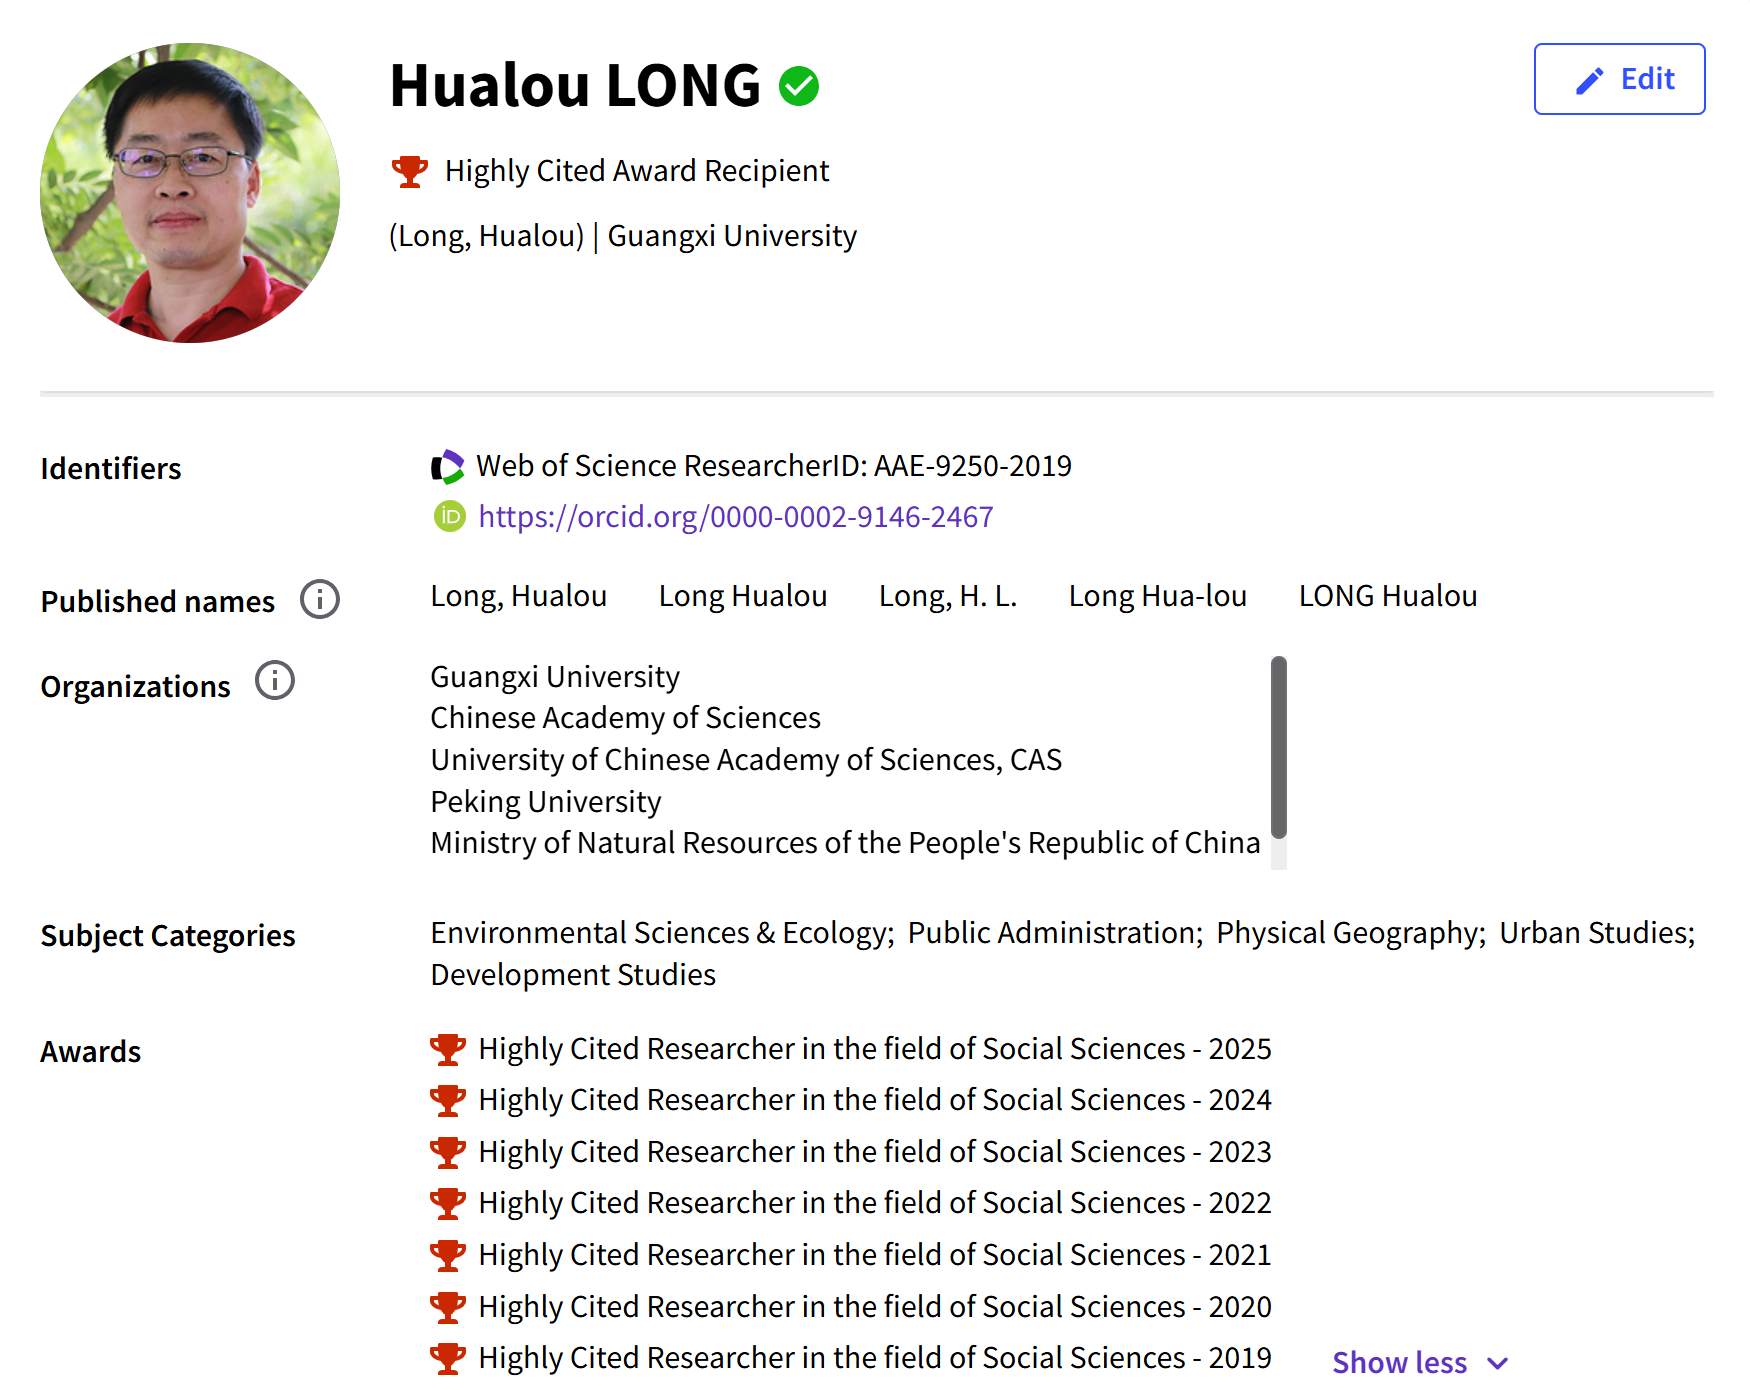1750x1390 pixels.
Task: Click the trophy icon beside the 2019 award
Action: 447,1358
